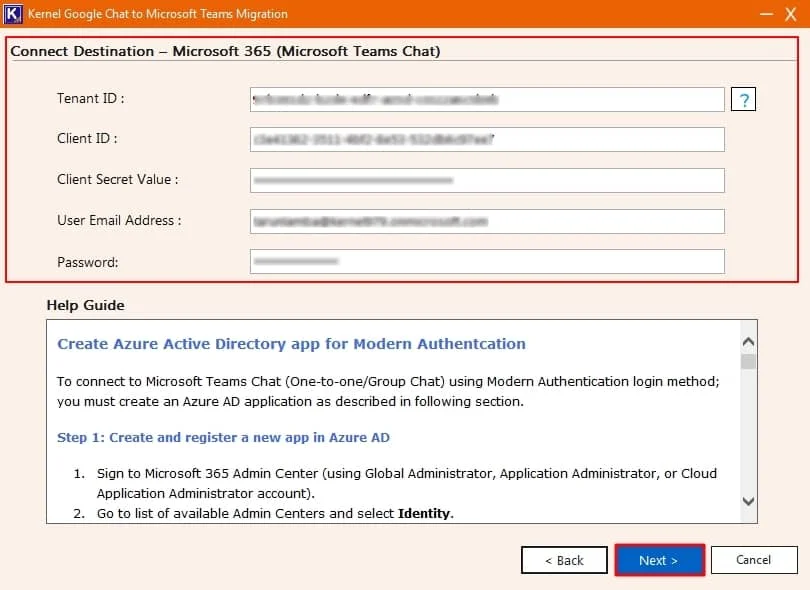Close the Kernel migration window
The height and width of the screenshot is (590, 810).
791,14
